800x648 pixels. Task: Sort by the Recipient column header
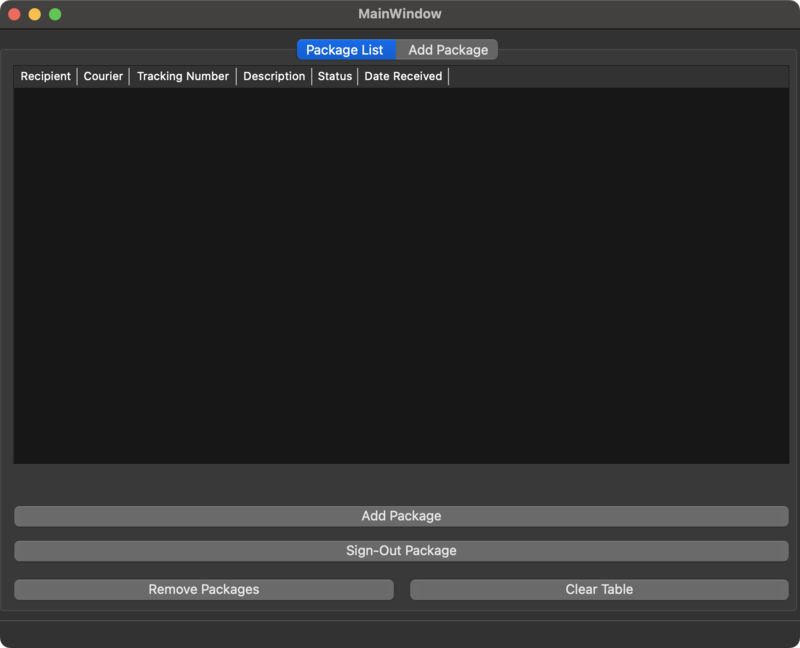[46, 76]
